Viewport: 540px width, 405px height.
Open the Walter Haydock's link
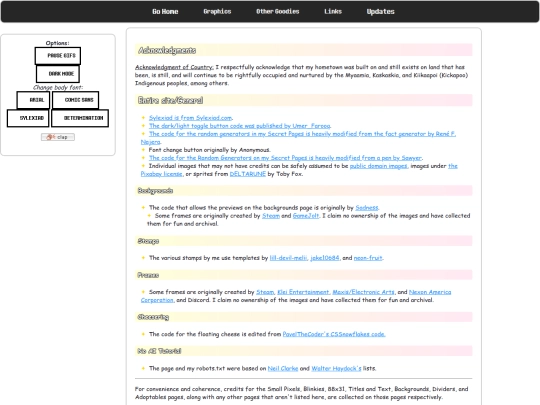[336, 368]
